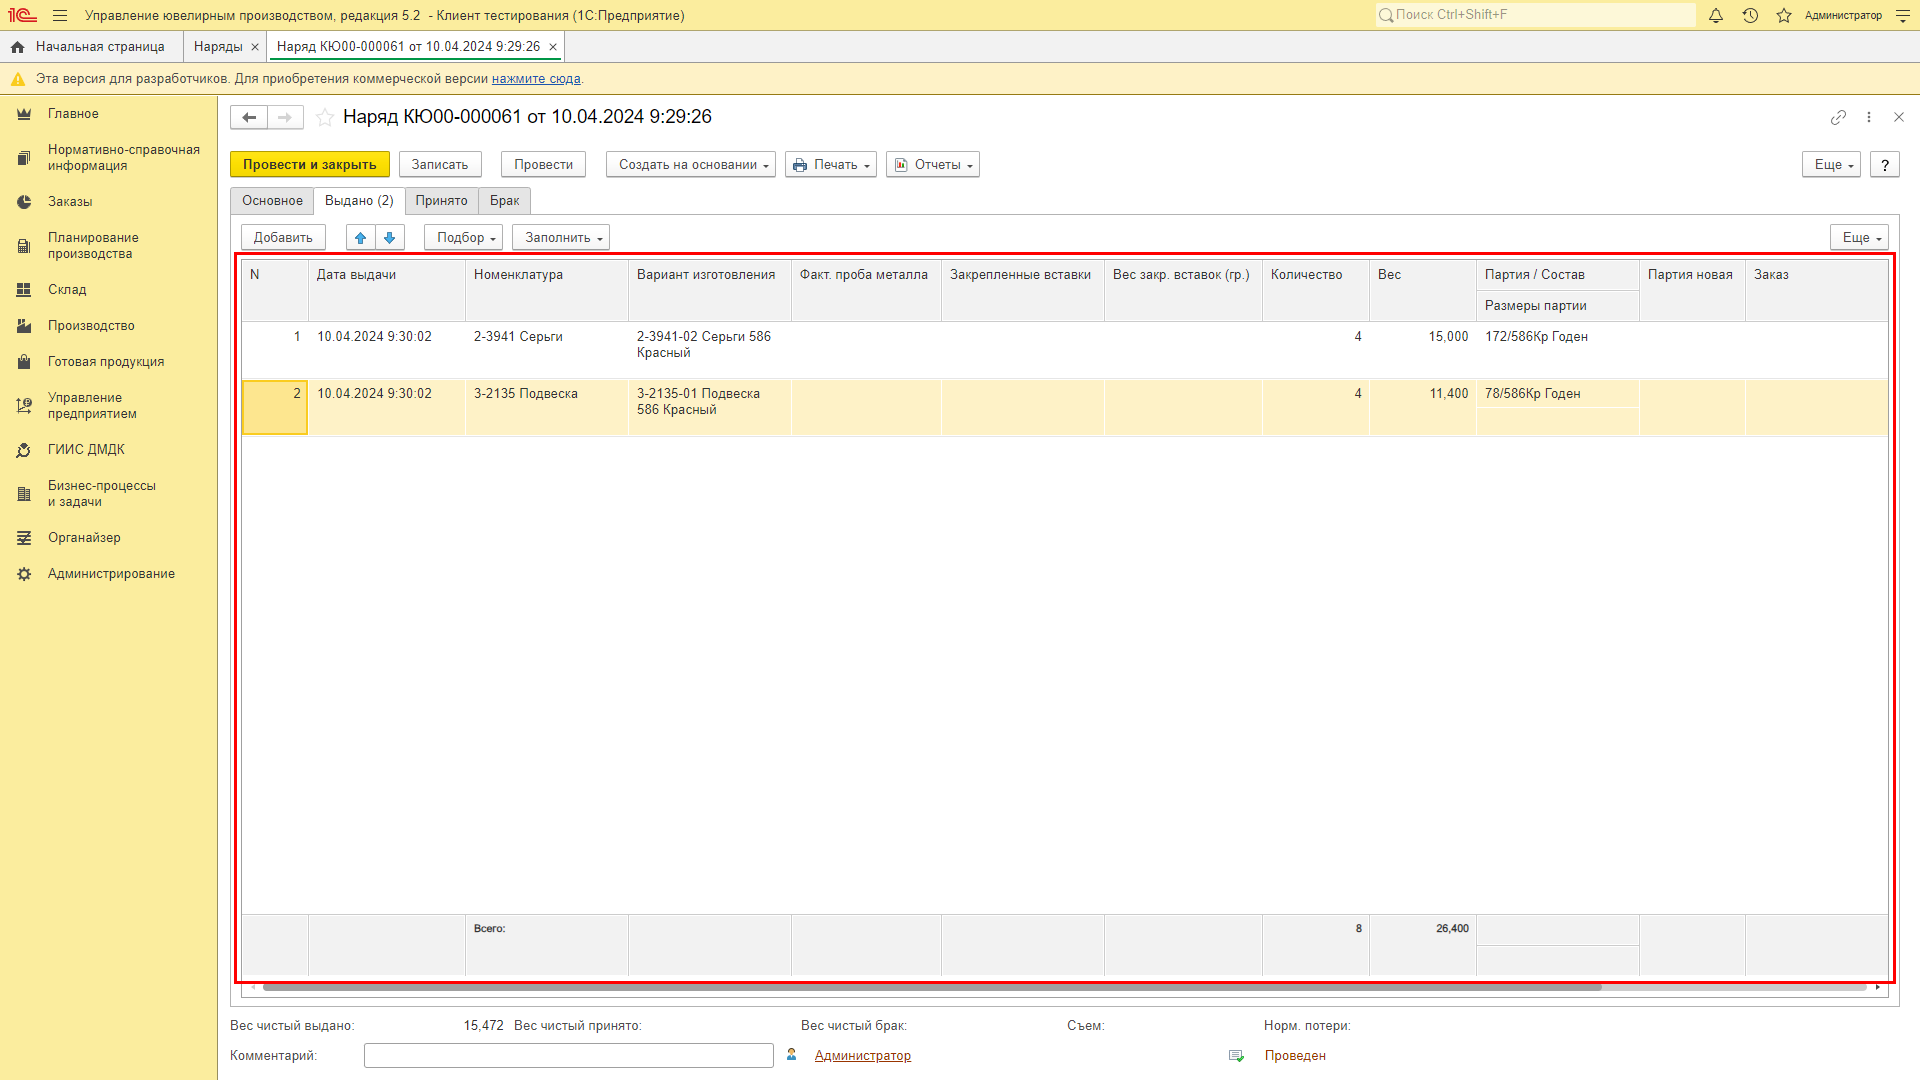Switch to the Наряды tab
The width and height of the screenshot is (1920, 1080).
coord(218,47)
